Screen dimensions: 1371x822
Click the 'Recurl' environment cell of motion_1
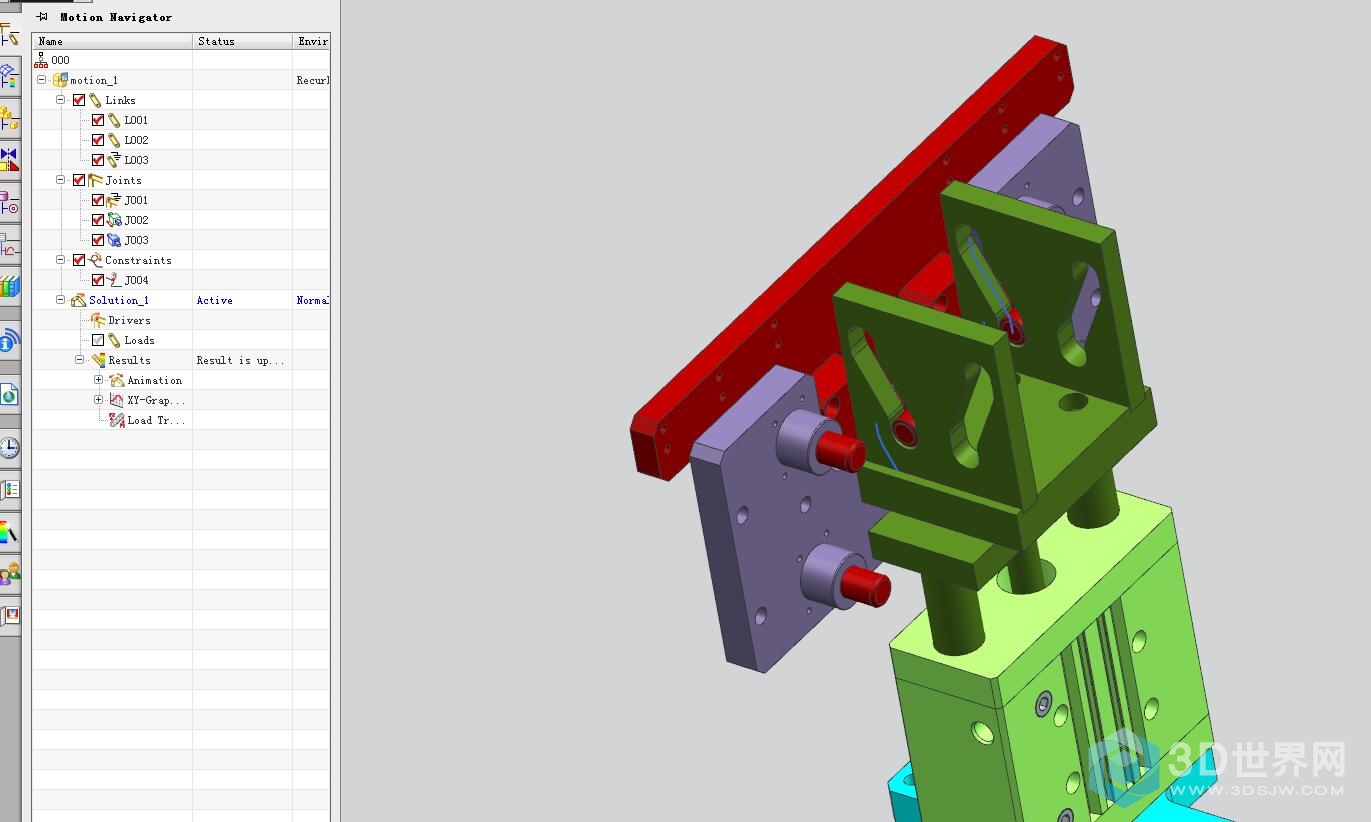[313, 80]
